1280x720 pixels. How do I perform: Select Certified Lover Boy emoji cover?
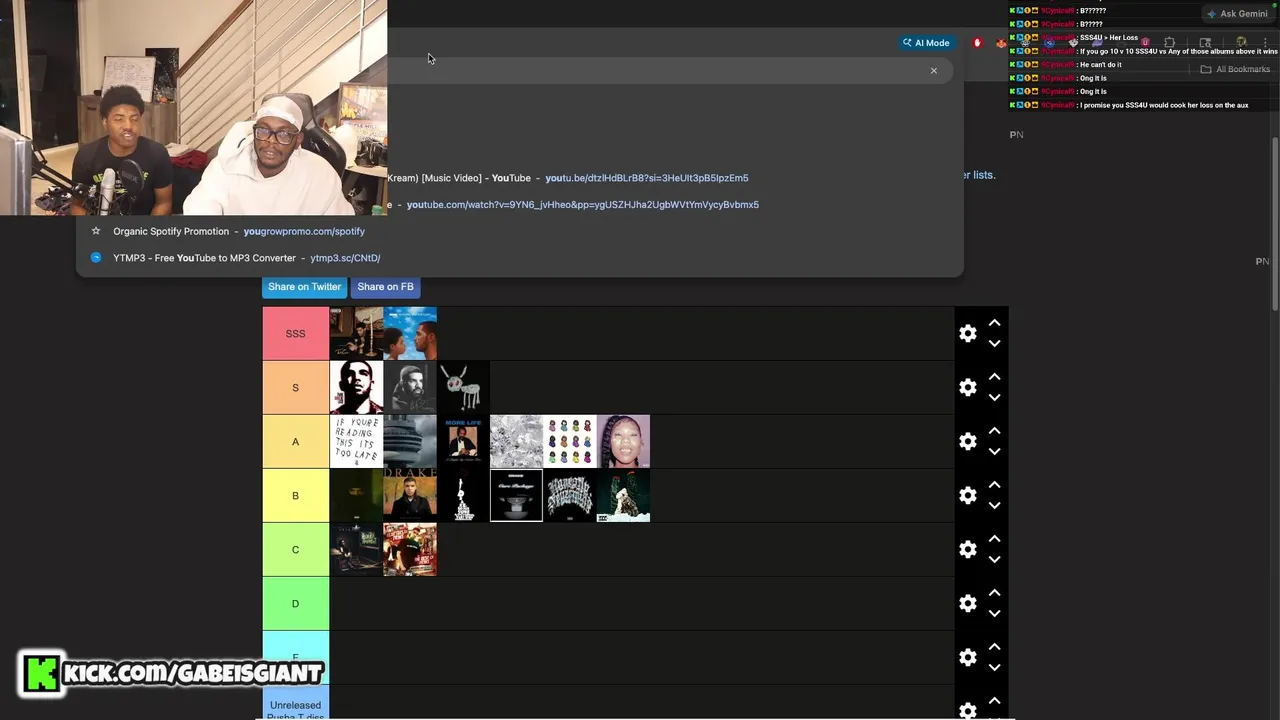coord(570,442)
